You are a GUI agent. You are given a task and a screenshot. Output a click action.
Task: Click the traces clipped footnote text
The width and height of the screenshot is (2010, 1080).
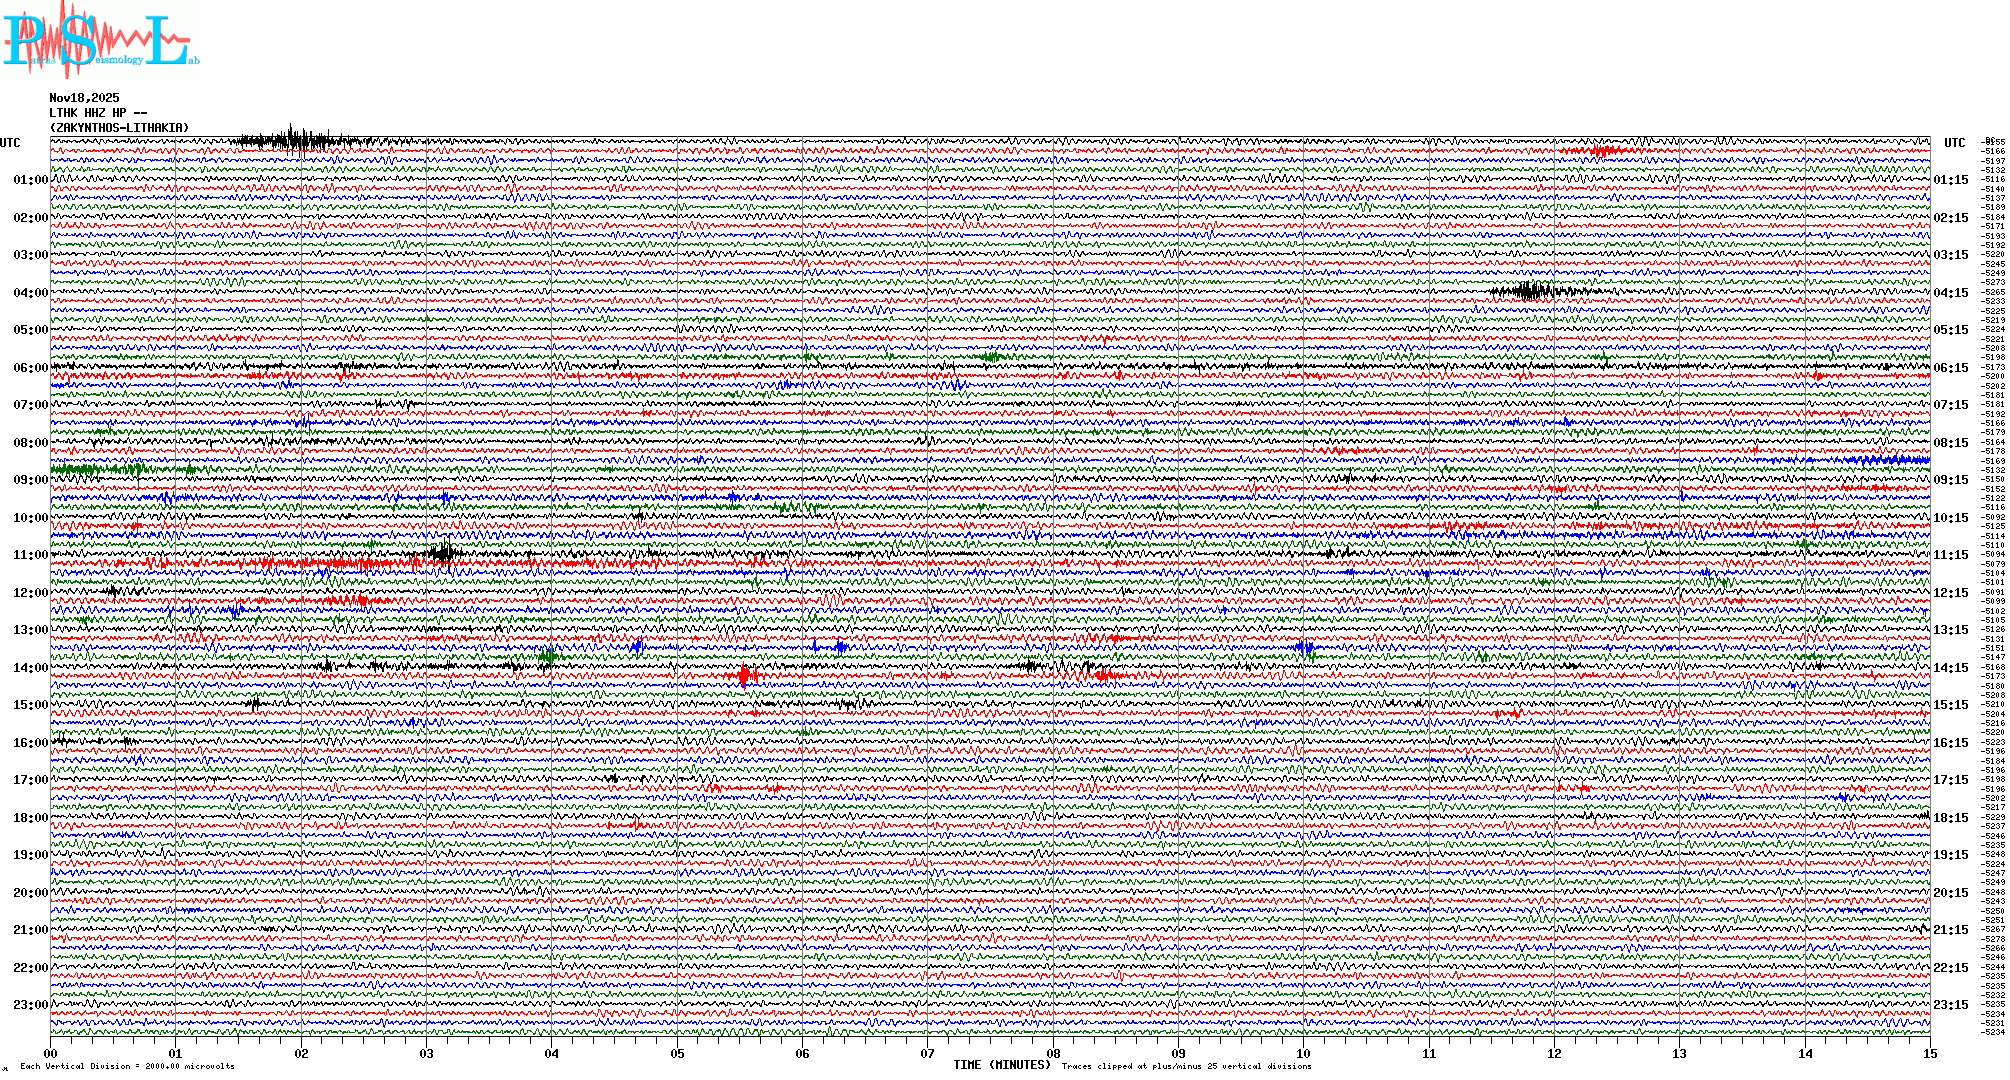(x=1186, y=1066)
